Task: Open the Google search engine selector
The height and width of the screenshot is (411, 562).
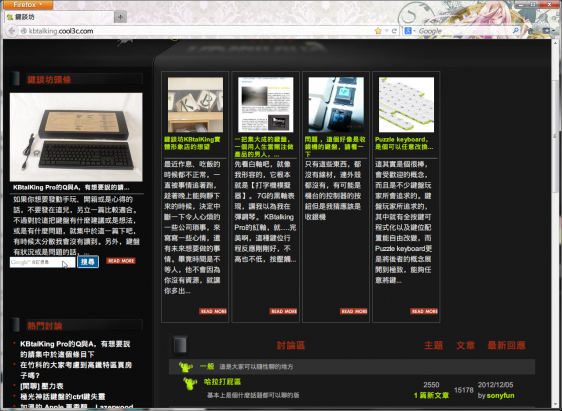Action: pyautogui.click(x=410, y=31)
